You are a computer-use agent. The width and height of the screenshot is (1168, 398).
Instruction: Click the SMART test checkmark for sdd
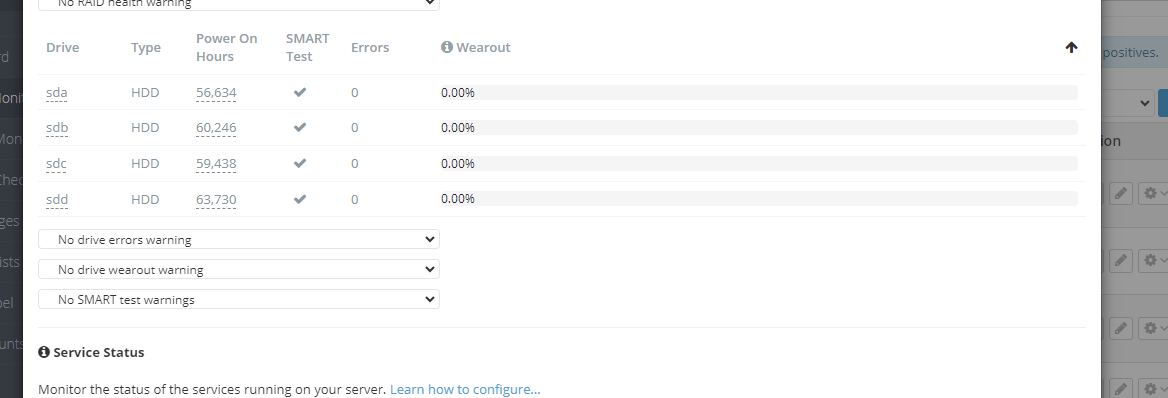[x=299, y=199]
